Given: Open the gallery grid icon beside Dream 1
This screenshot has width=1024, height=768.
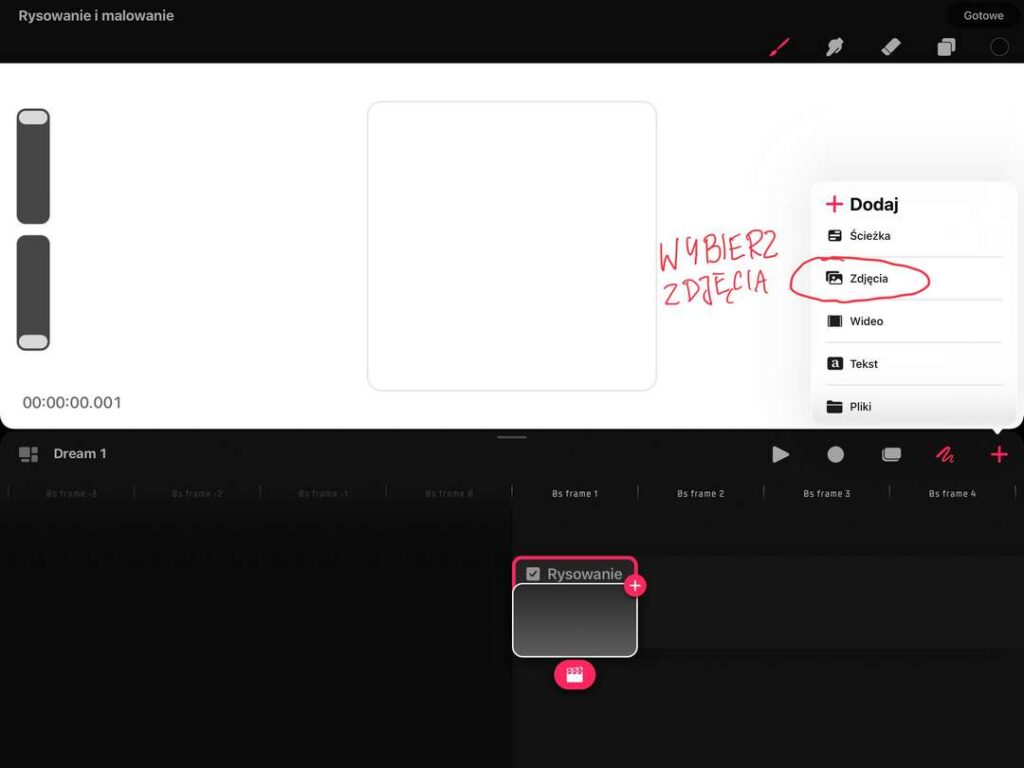Looking at the screenshot, I should tap(28, 455).
